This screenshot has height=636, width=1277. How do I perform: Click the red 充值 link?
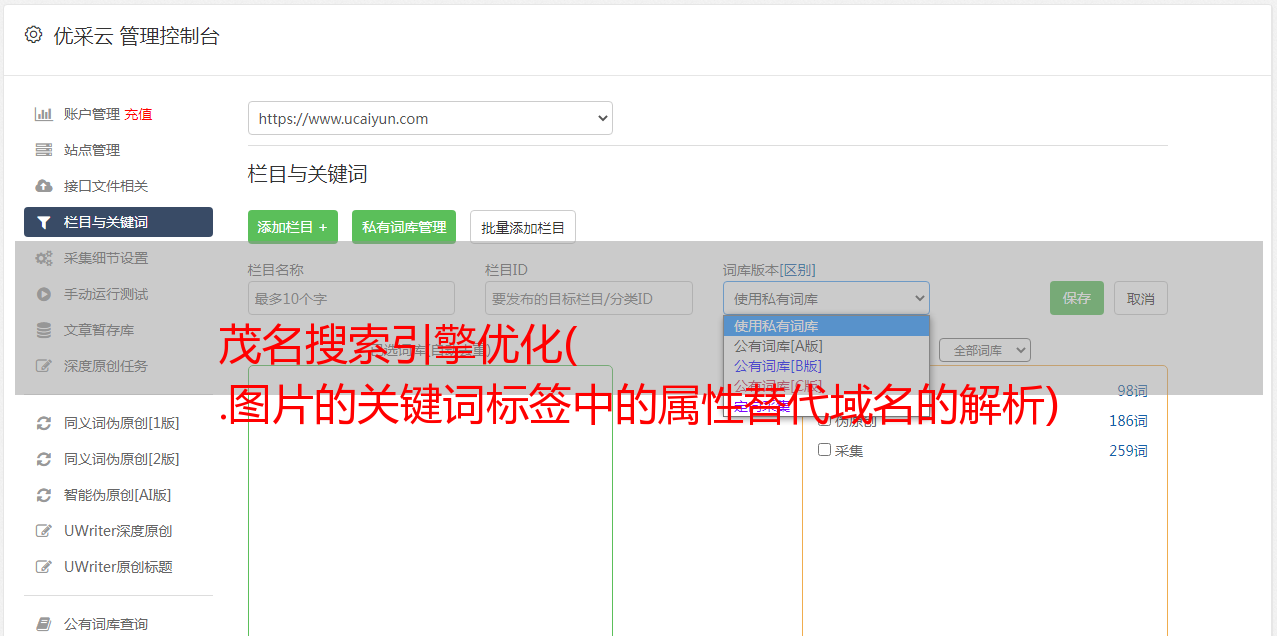click(x=138, y=114)
